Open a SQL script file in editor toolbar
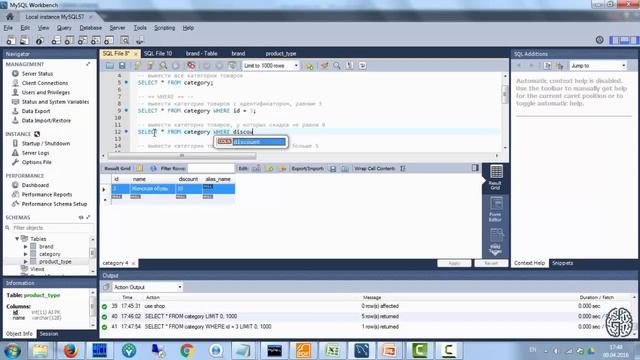The width and height of the screenshot is (640, 360). click(x=110, y=65)
